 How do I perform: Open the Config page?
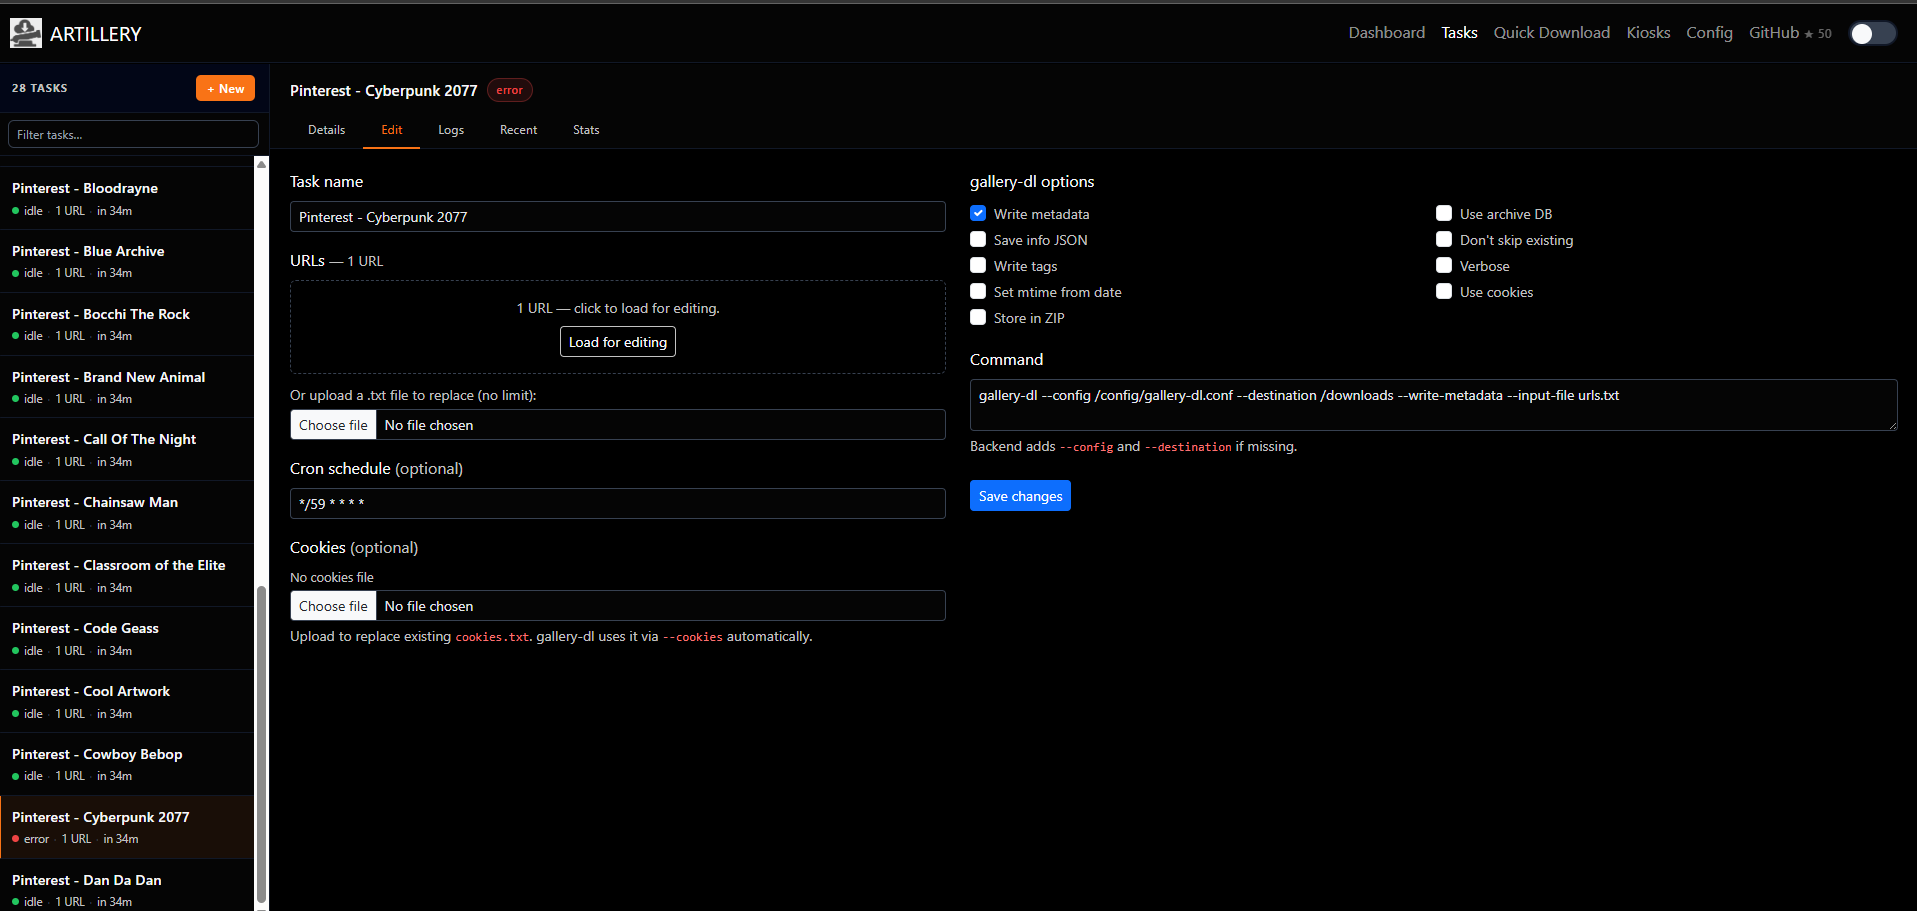coord(1709,33)
